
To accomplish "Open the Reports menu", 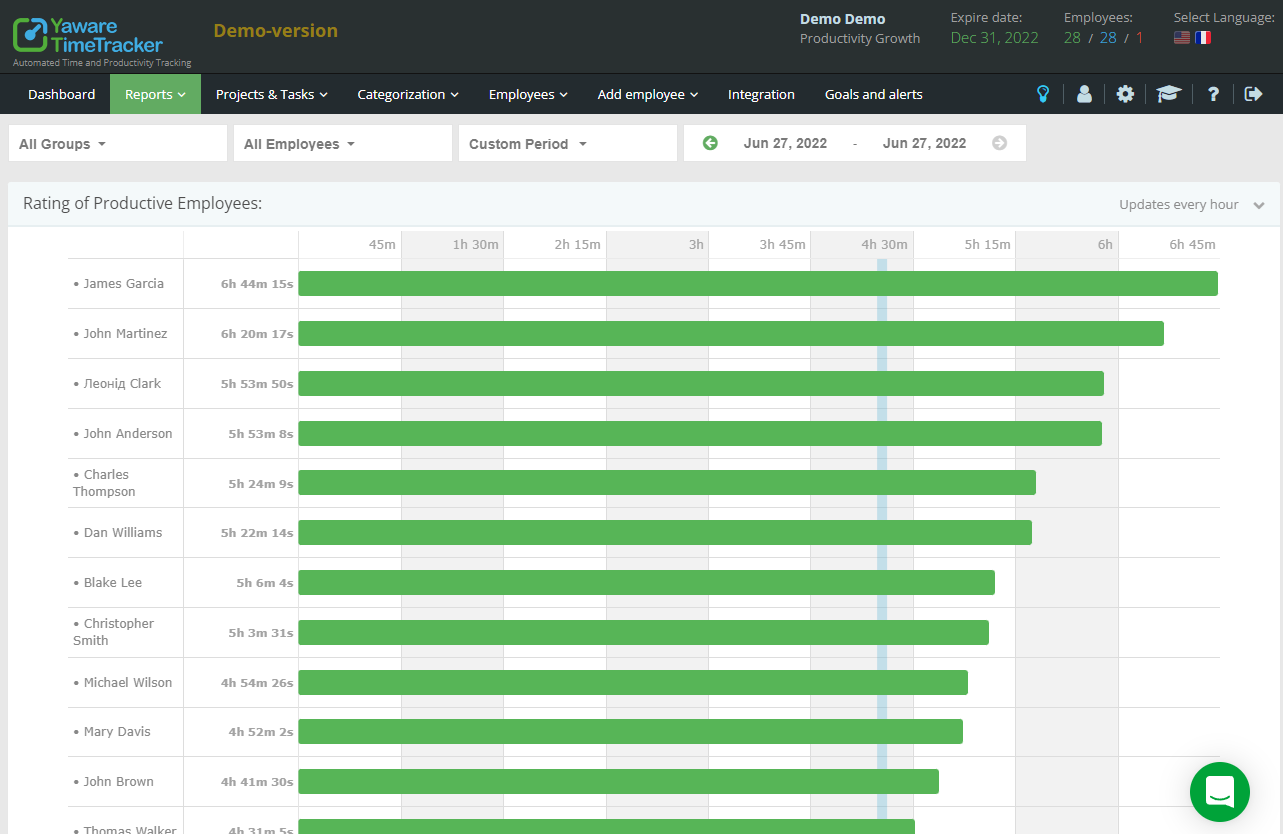I will [x=155, y=94].
